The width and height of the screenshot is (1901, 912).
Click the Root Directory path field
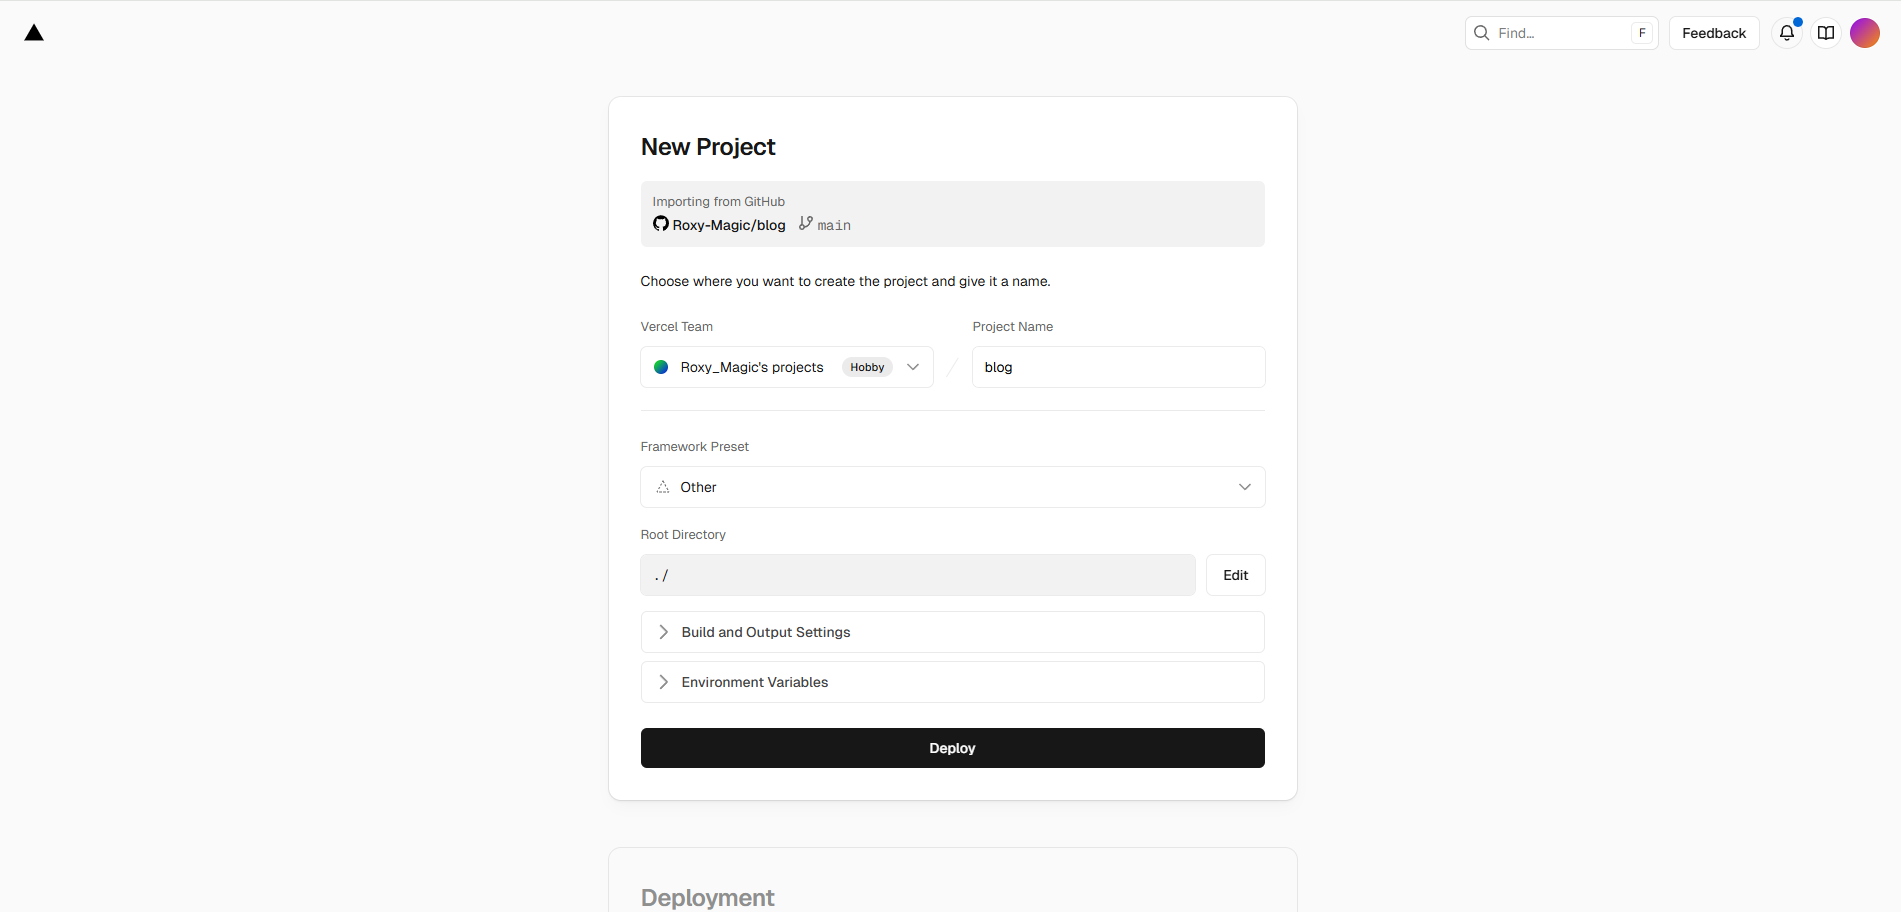pos(917,575)
